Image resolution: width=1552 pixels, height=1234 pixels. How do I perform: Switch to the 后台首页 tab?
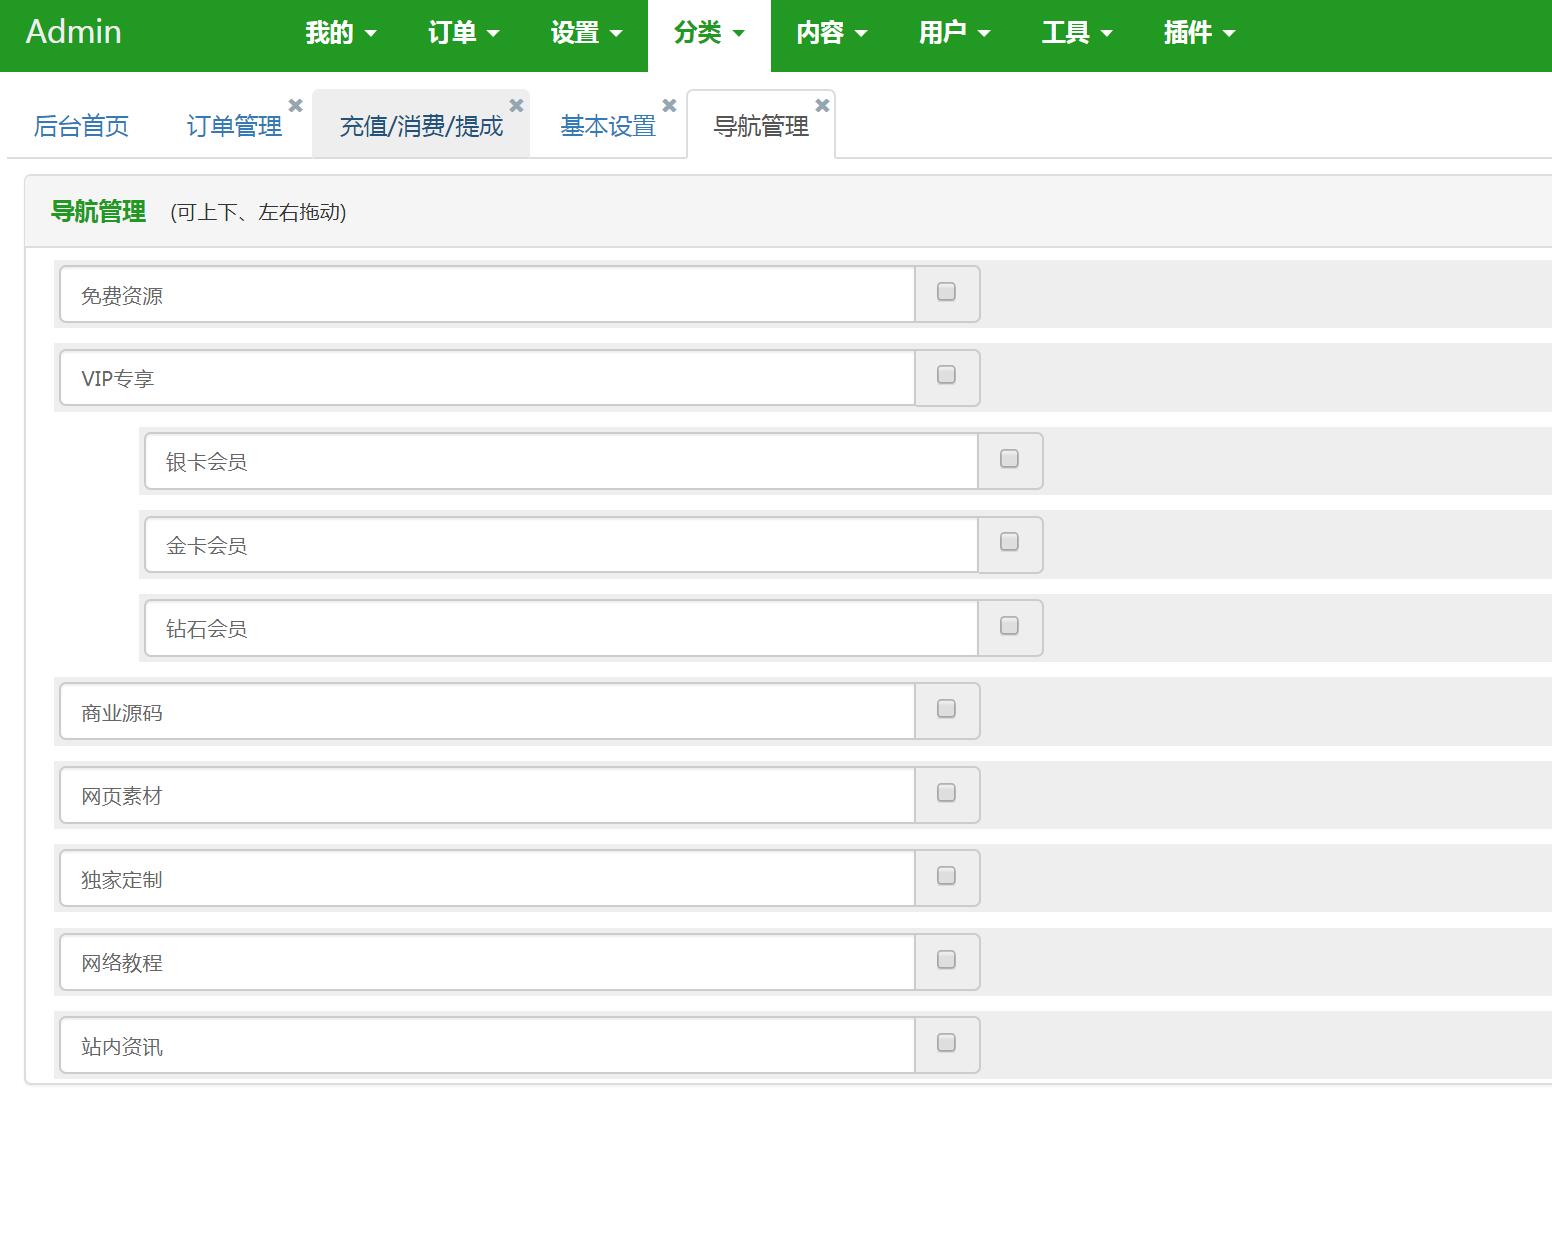81,126
